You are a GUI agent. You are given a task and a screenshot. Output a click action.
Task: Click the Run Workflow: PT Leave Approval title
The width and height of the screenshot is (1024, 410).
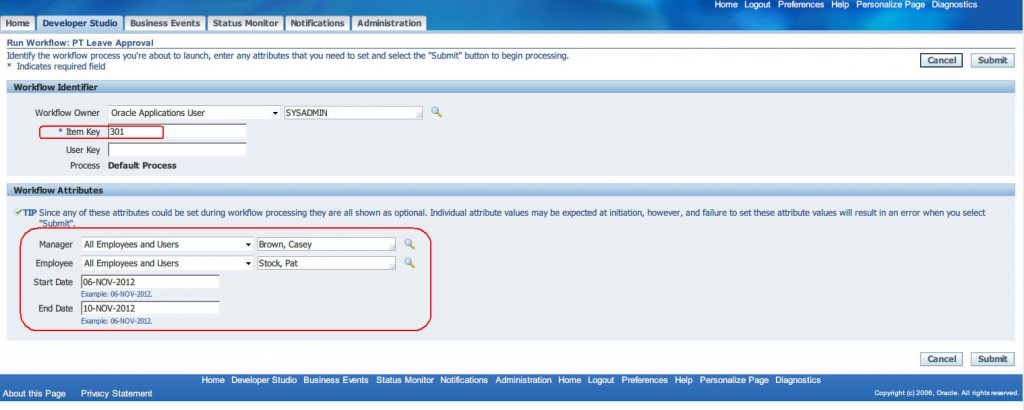pyautogui.click(x=80, y=42)
